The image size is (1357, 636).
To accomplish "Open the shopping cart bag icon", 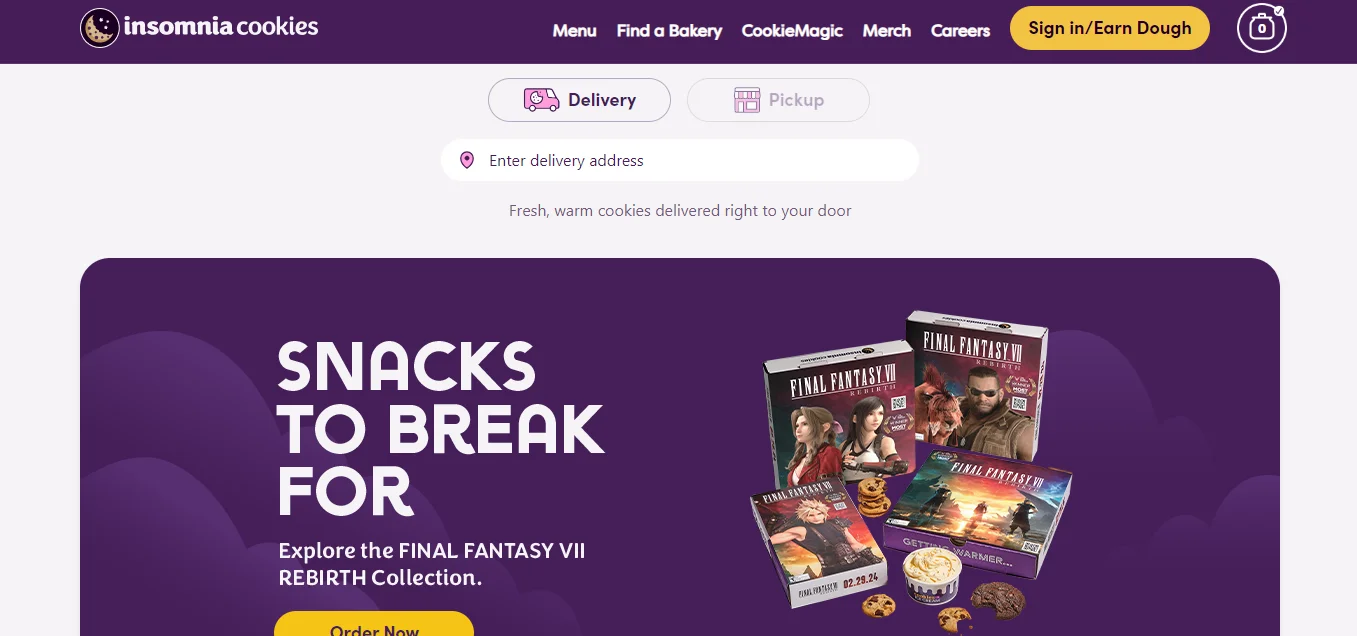I will coord(1262,28).
